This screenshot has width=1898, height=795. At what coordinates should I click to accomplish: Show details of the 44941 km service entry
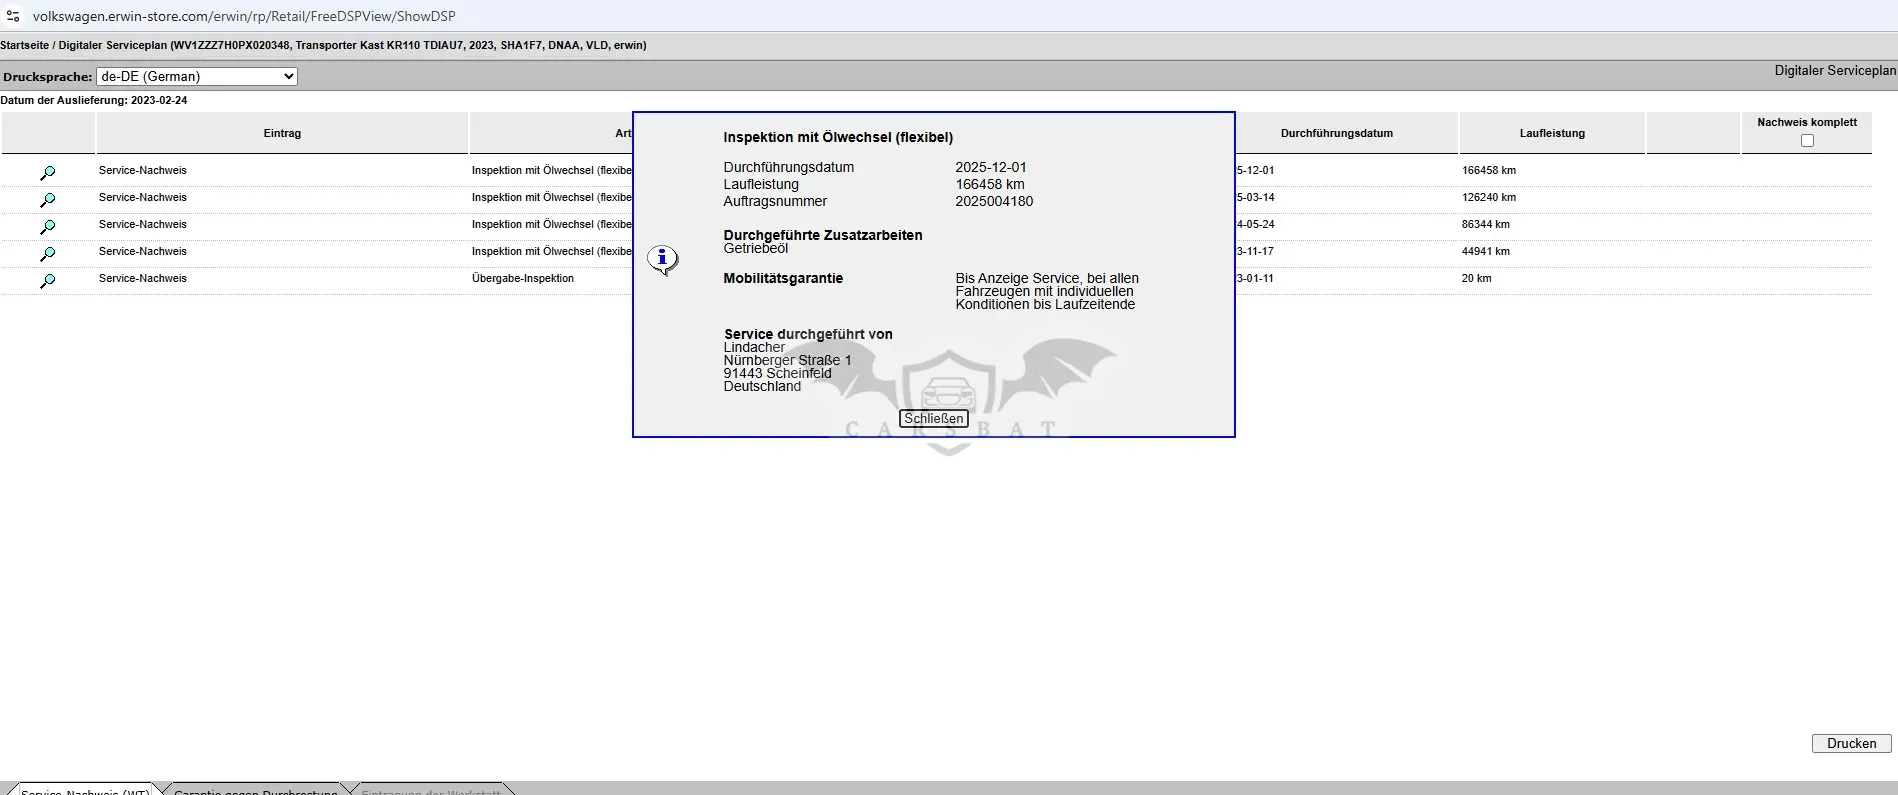47,254
